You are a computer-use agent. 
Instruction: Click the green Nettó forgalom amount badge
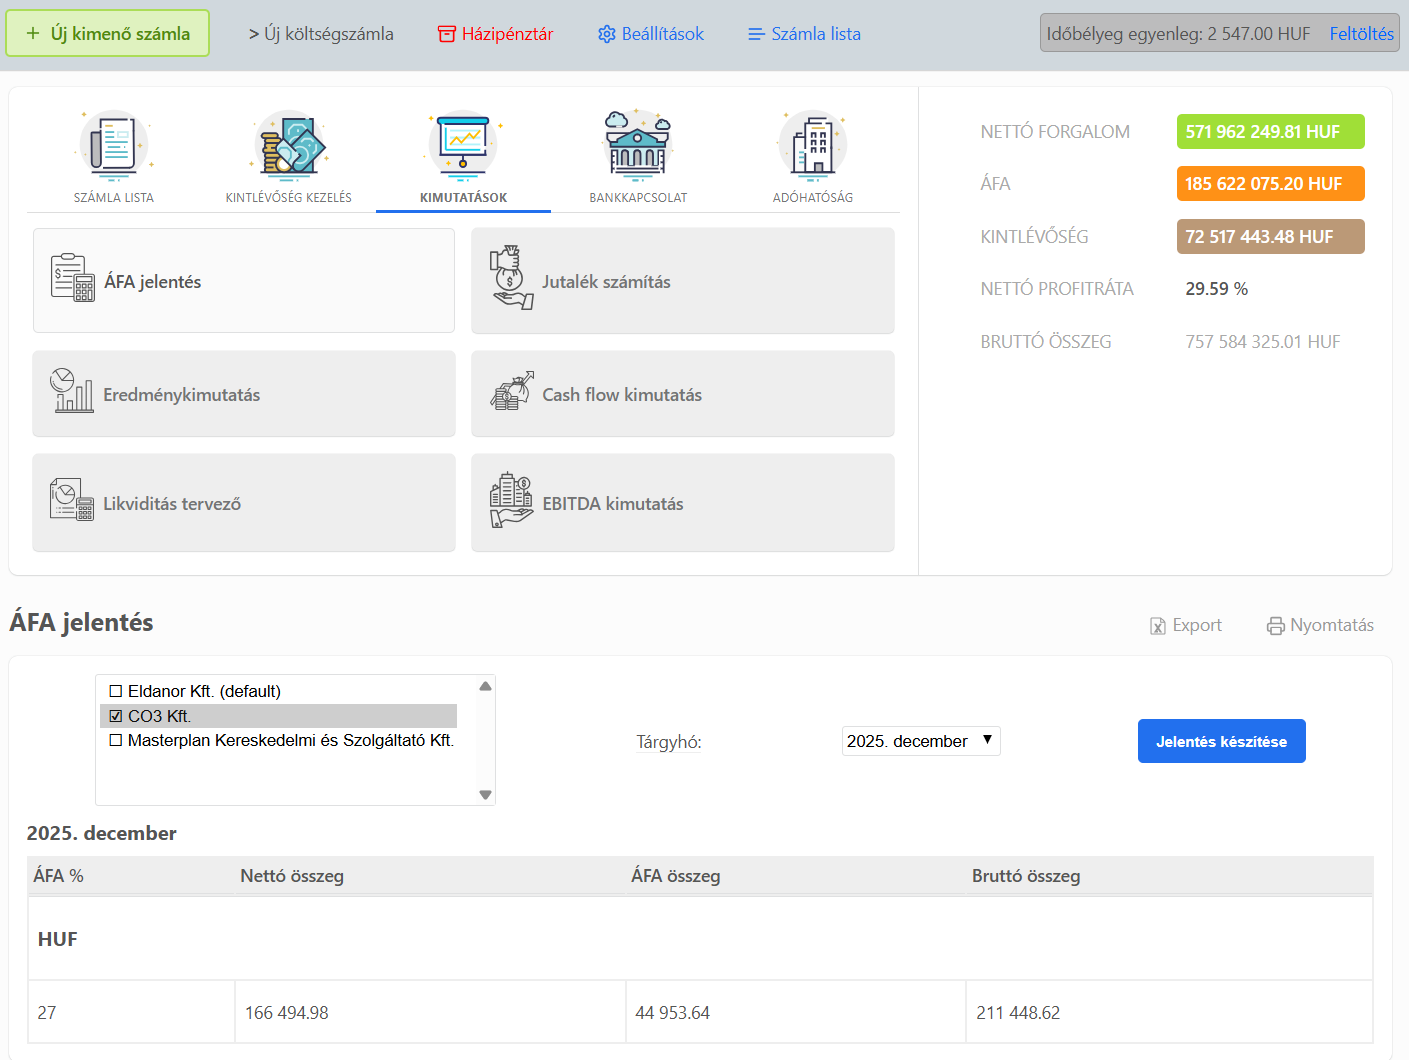click(1270, 132)
